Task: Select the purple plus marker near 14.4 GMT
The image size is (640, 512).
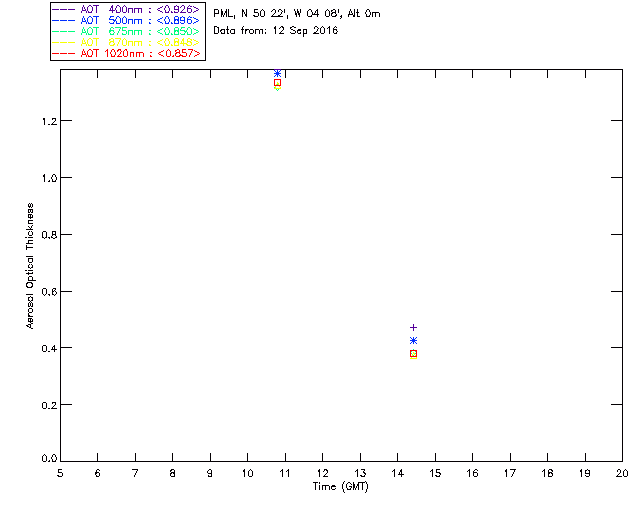Action: click(x=413, y=327)
